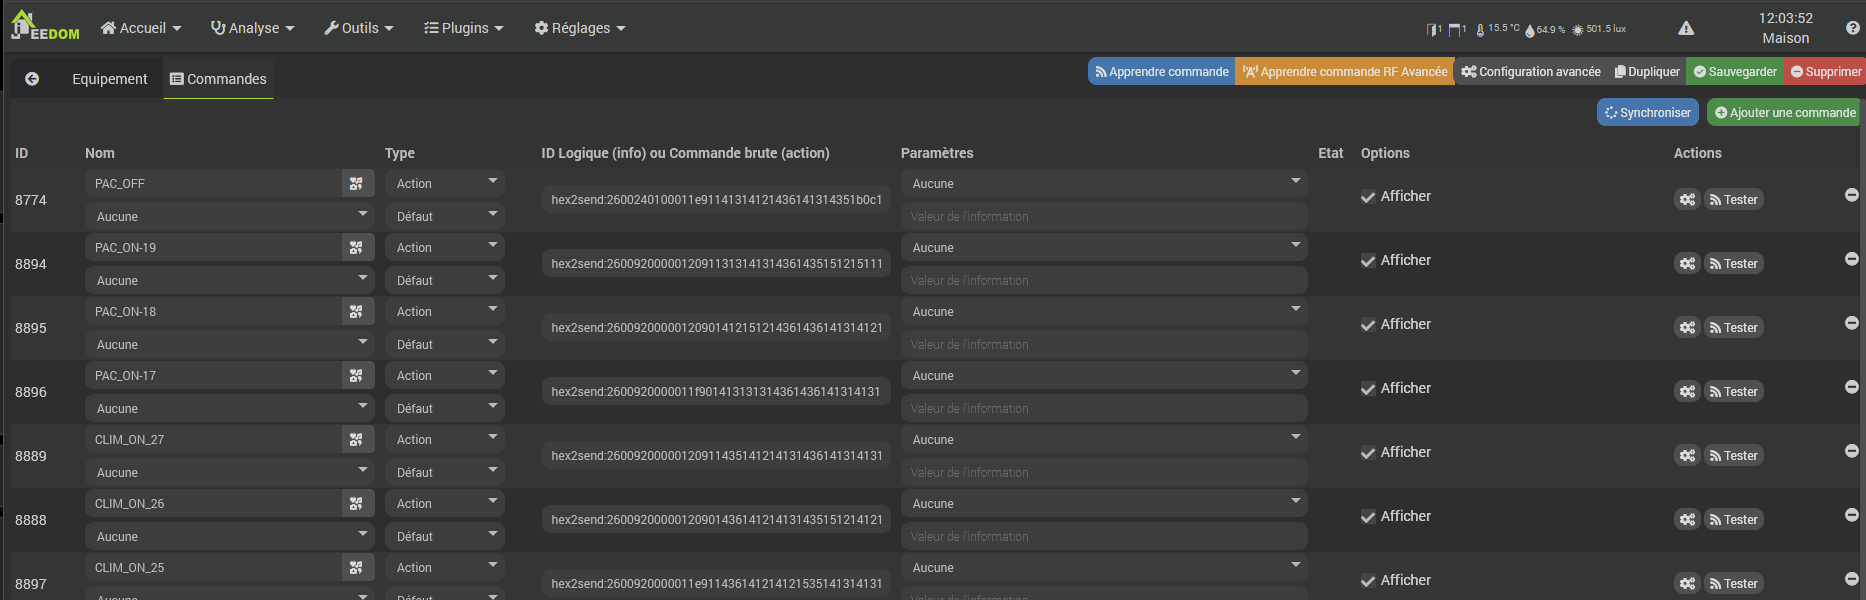Uncheck Afficher for PAC_OFF command

[1368, 197]
